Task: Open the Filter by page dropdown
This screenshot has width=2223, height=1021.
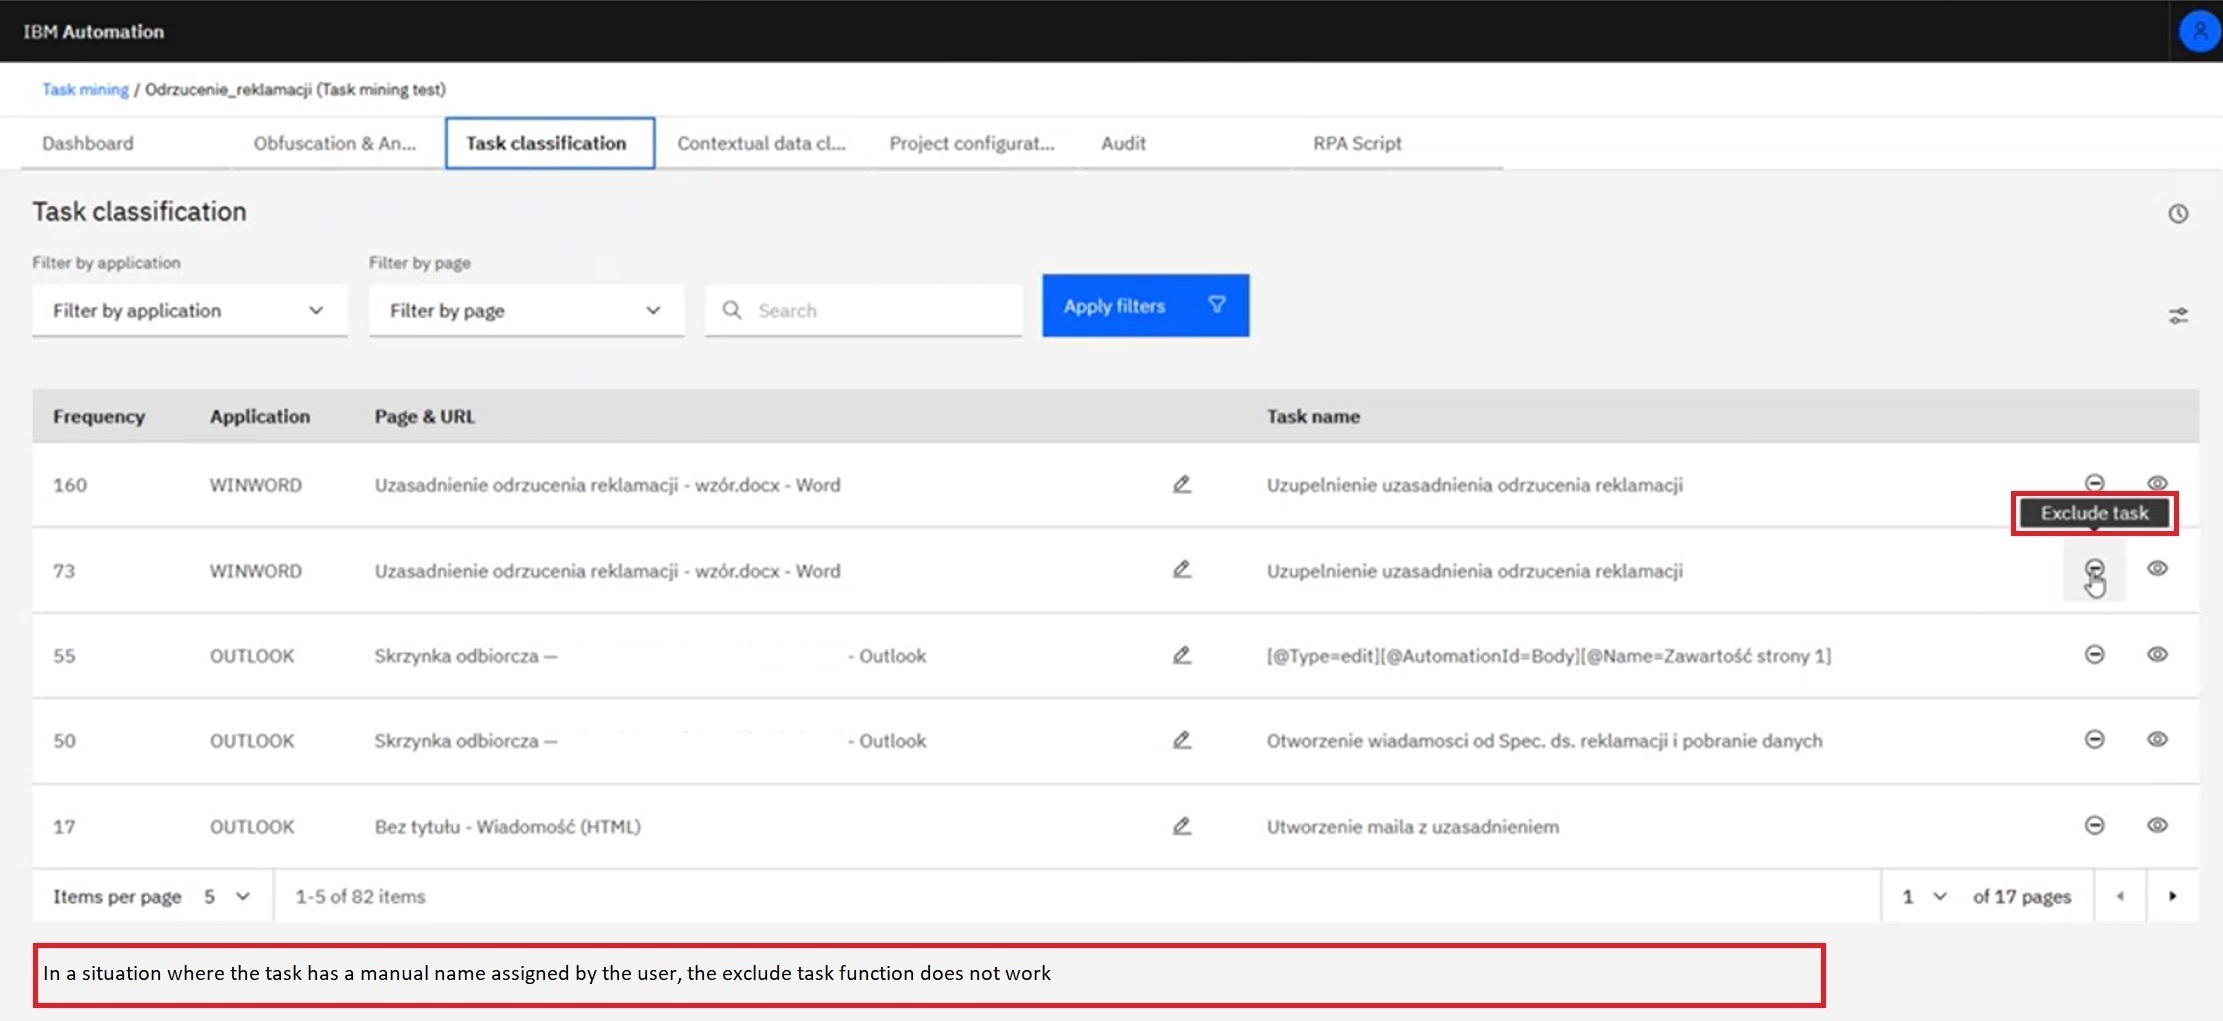Action: tap(526, 311)
